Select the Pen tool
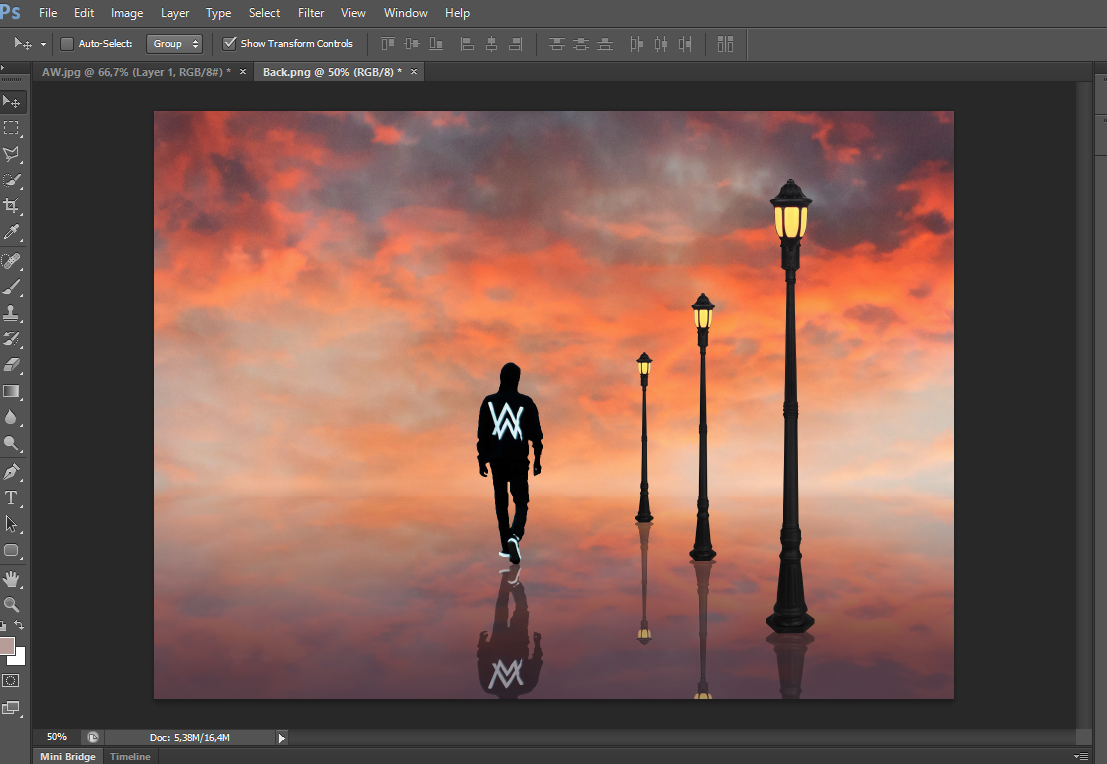This screenshot has width=1107, height=764. click(x=11, y=472)
